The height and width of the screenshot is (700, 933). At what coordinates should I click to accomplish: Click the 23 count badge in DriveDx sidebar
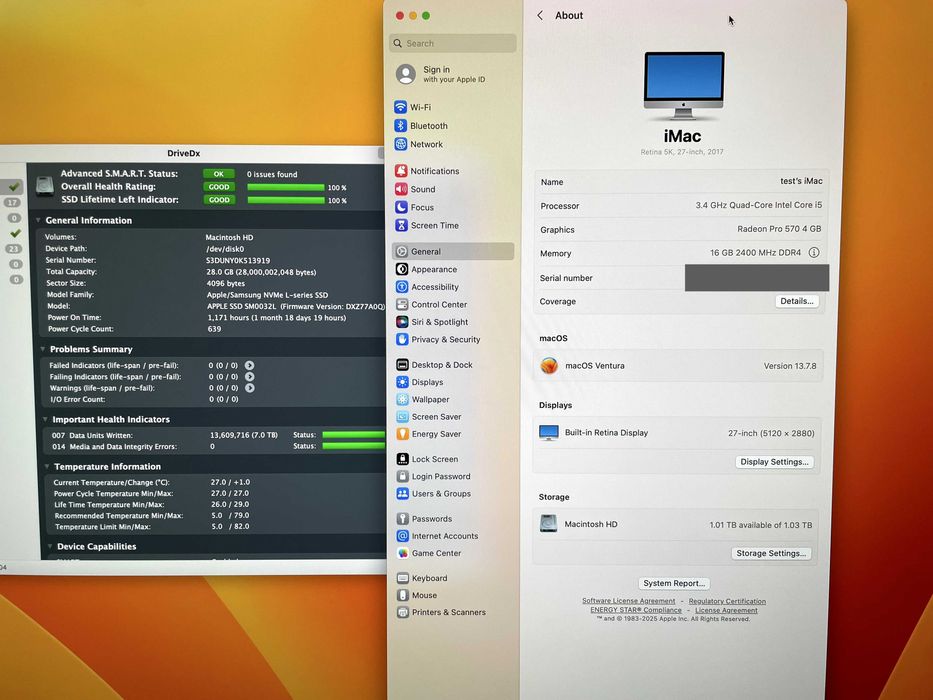coord(14,249)
